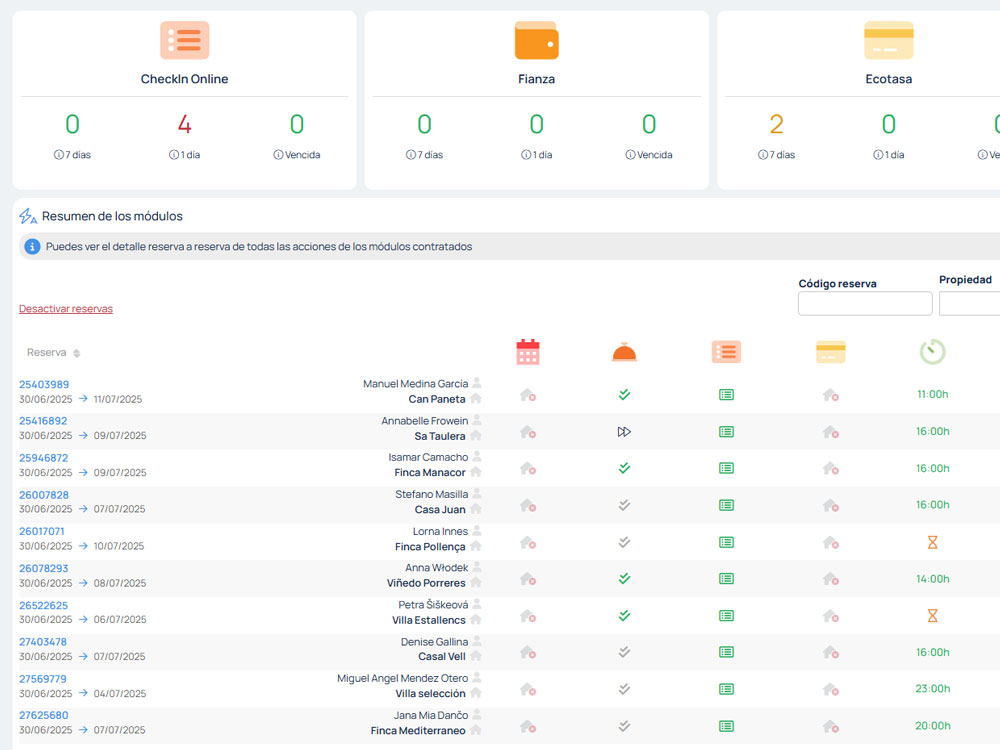
Task: Click the Código reserva input field
Action: tap(865, 304)
